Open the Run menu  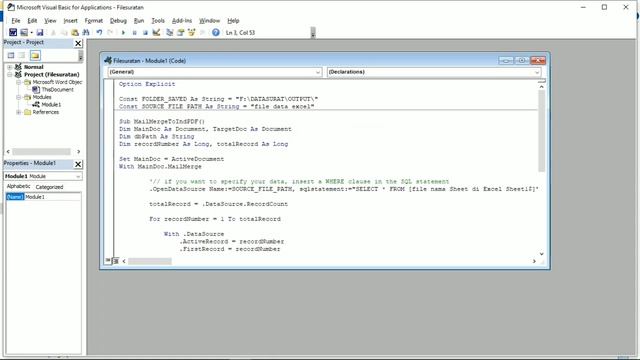click(139, 20)
